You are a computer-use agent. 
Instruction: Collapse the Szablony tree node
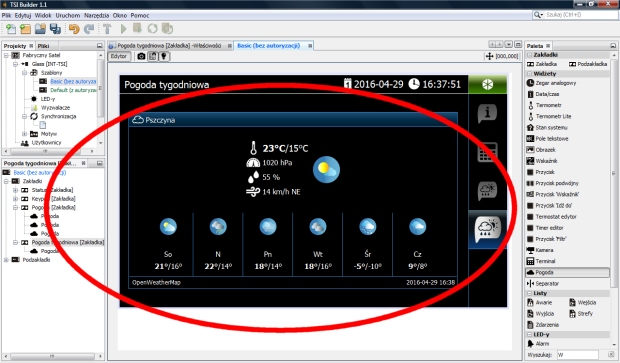pos(25,73)
